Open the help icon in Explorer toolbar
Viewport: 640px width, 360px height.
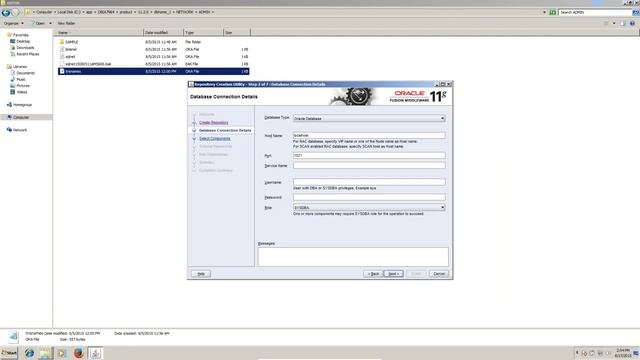tap(632, 23)
